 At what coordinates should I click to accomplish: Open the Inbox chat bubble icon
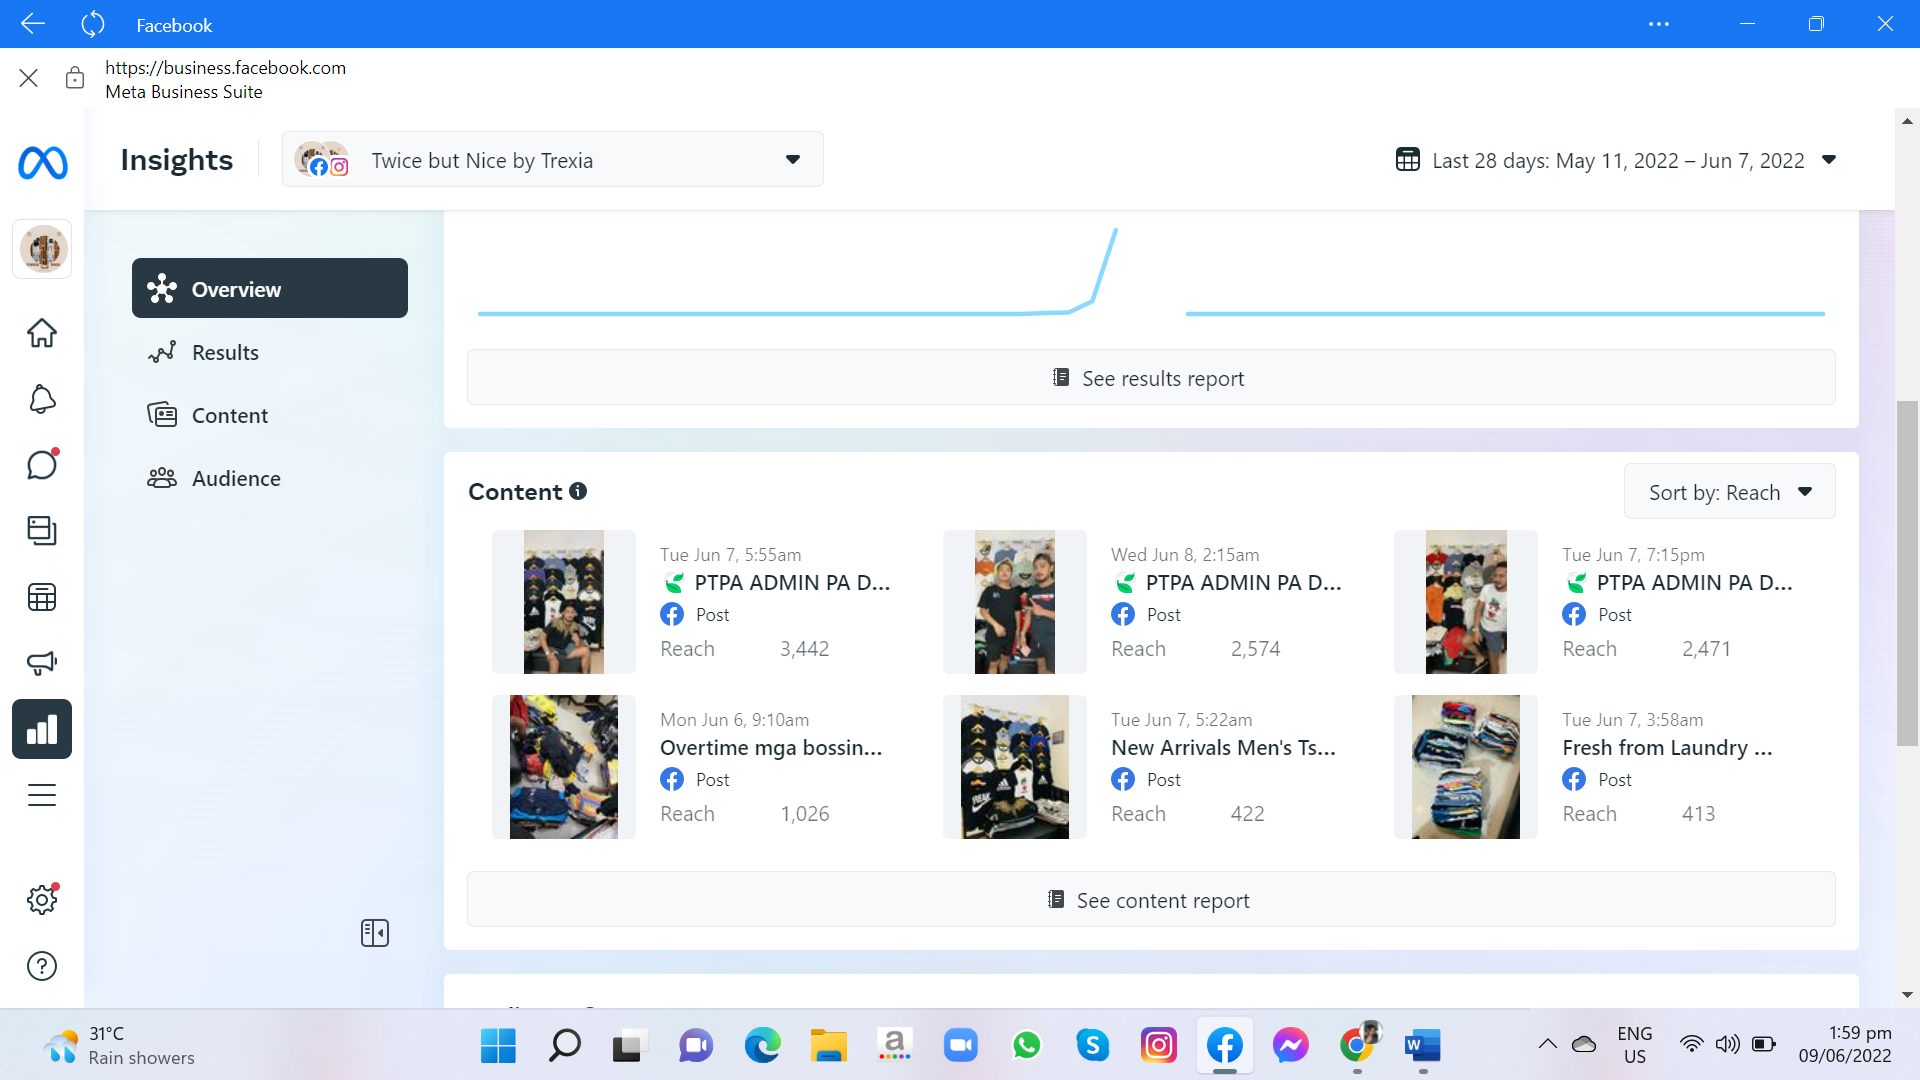coord(42,465)
